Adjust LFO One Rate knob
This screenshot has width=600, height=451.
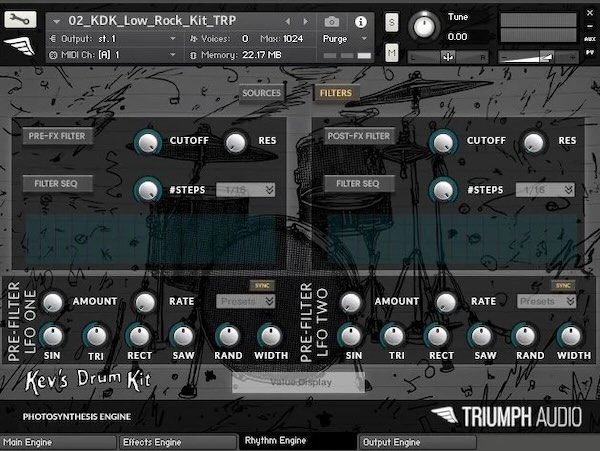[x=145, y=302]
